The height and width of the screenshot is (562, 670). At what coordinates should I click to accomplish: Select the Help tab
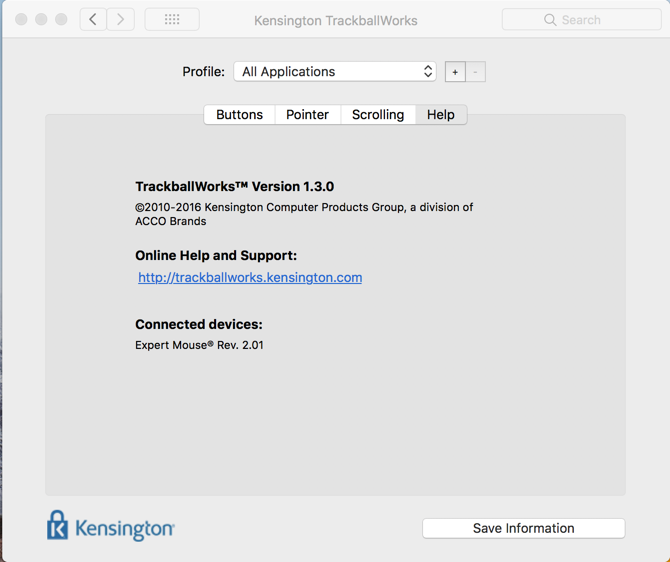tap(441, 115)
